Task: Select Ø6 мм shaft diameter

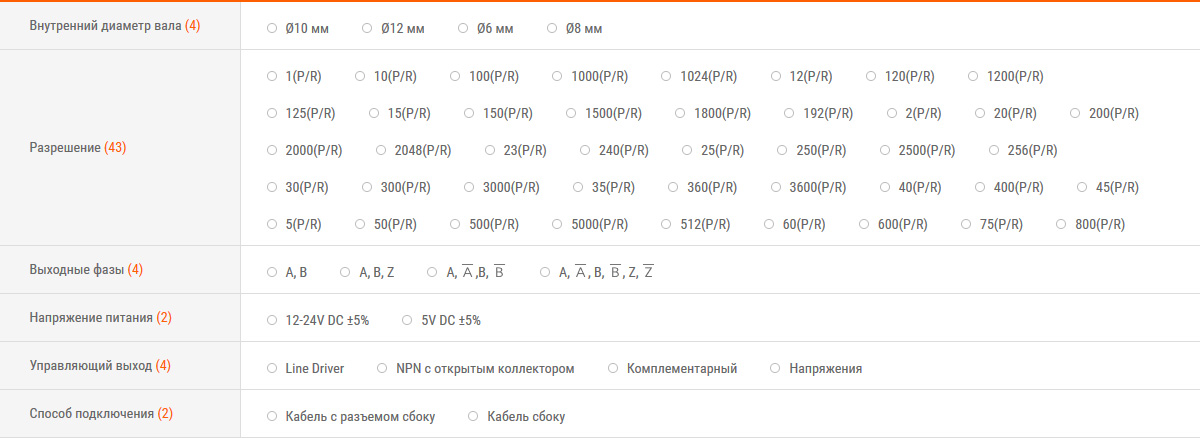Action: 463,28
